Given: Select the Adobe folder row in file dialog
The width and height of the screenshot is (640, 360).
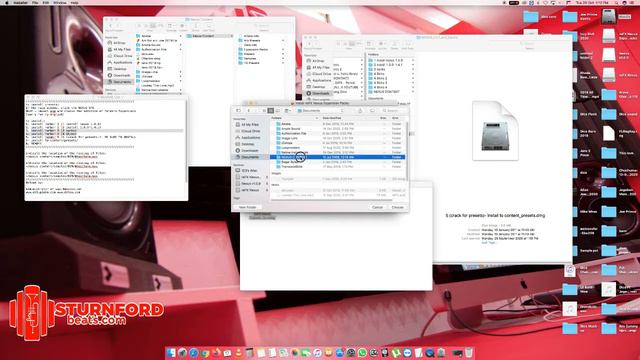Looking at the screenshot, I should (x=338, y=124).
